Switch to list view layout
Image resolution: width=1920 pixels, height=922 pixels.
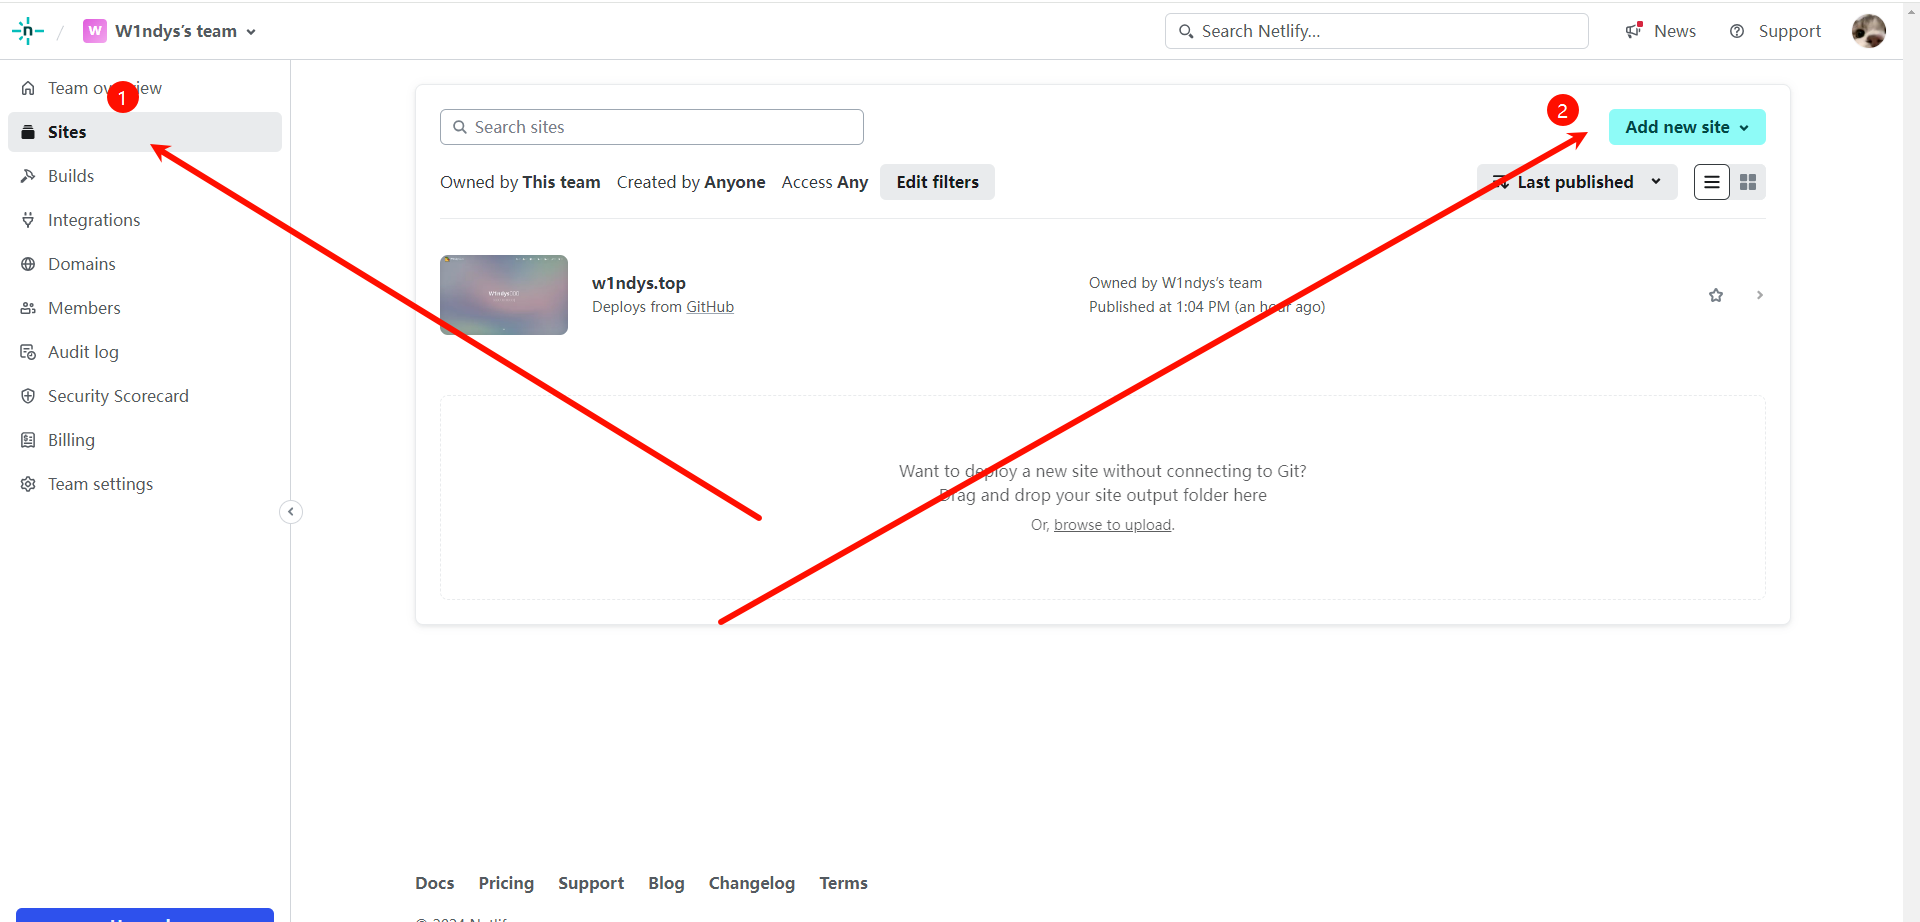1712,182
